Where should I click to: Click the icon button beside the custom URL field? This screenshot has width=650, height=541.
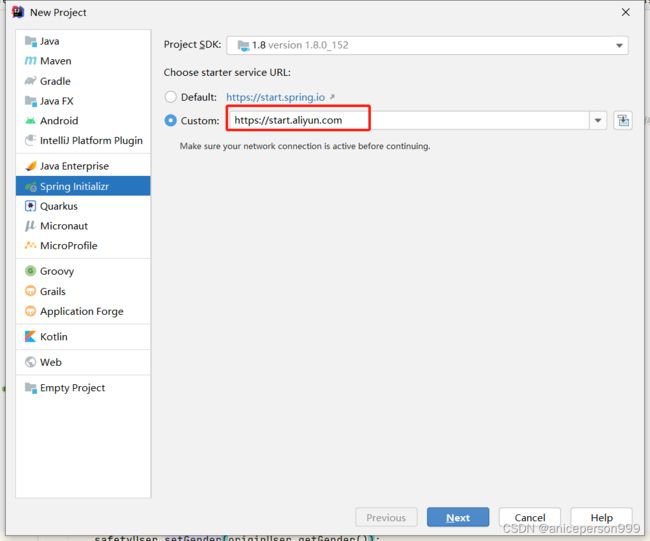(x=623, y=121)
